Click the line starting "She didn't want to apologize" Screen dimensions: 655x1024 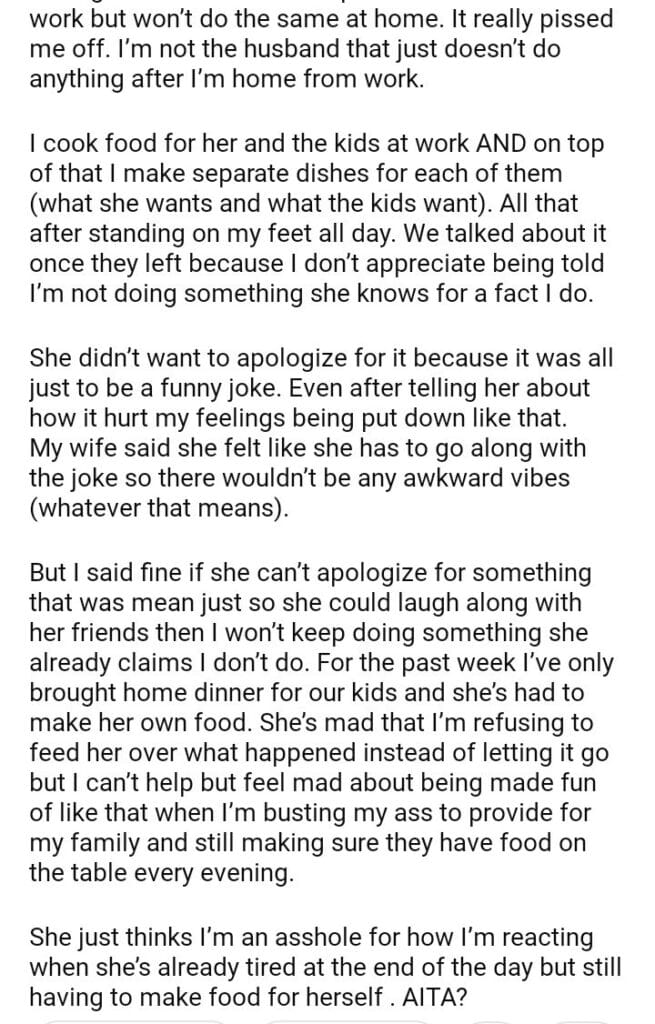point(320,356)
